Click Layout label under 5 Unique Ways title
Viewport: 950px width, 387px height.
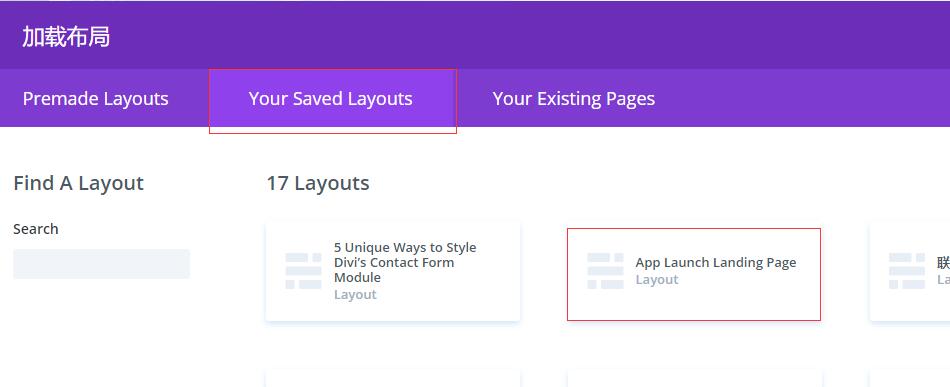pyautogui.click(x=355, y=294)
